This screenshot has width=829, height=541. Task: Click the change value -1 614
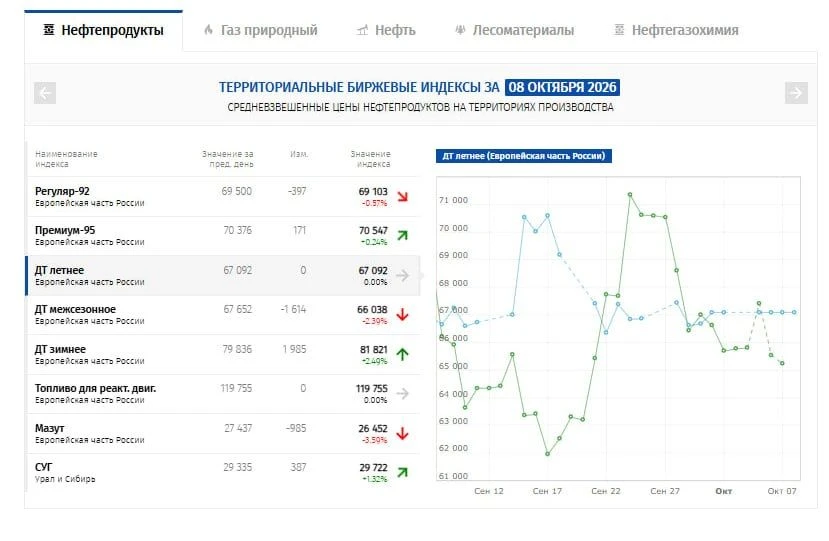pos(293,309)
